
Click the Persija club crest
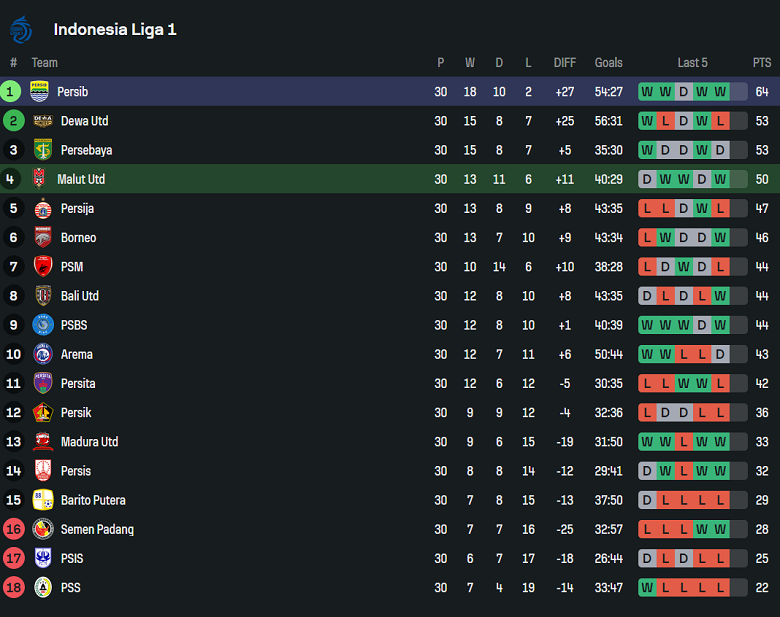click(x=42, y=208)
